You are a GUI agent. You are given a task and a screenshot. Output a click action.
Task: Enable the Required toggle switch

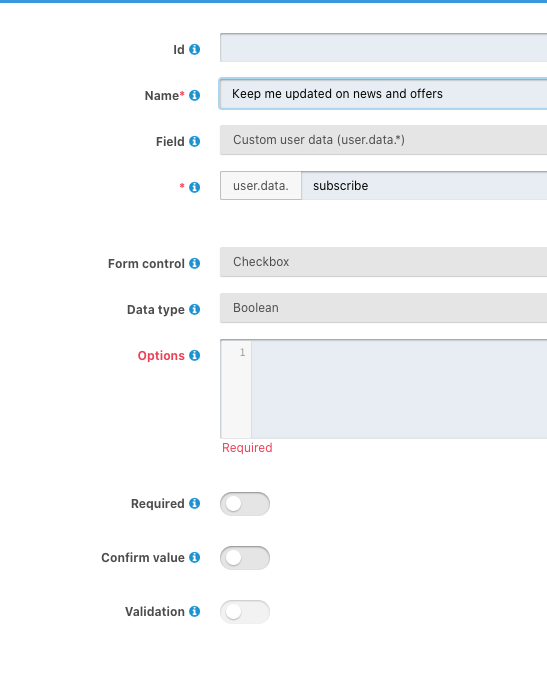(245, 504)
